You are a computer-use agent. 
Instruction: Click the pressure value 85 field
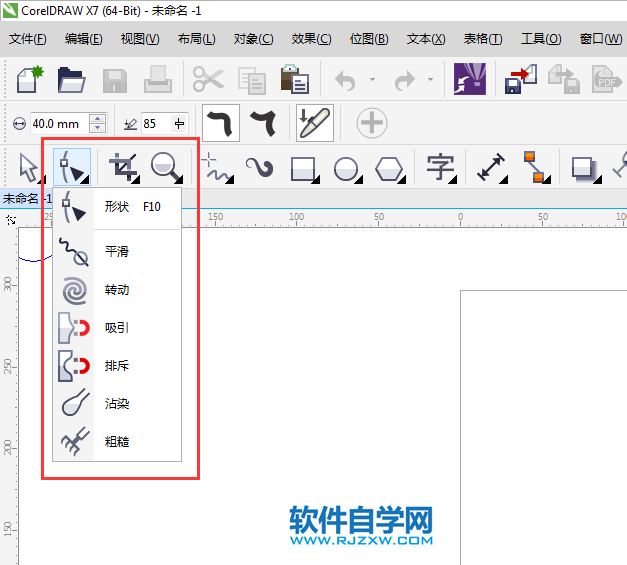pyautogui.click(x=156, y=124)
